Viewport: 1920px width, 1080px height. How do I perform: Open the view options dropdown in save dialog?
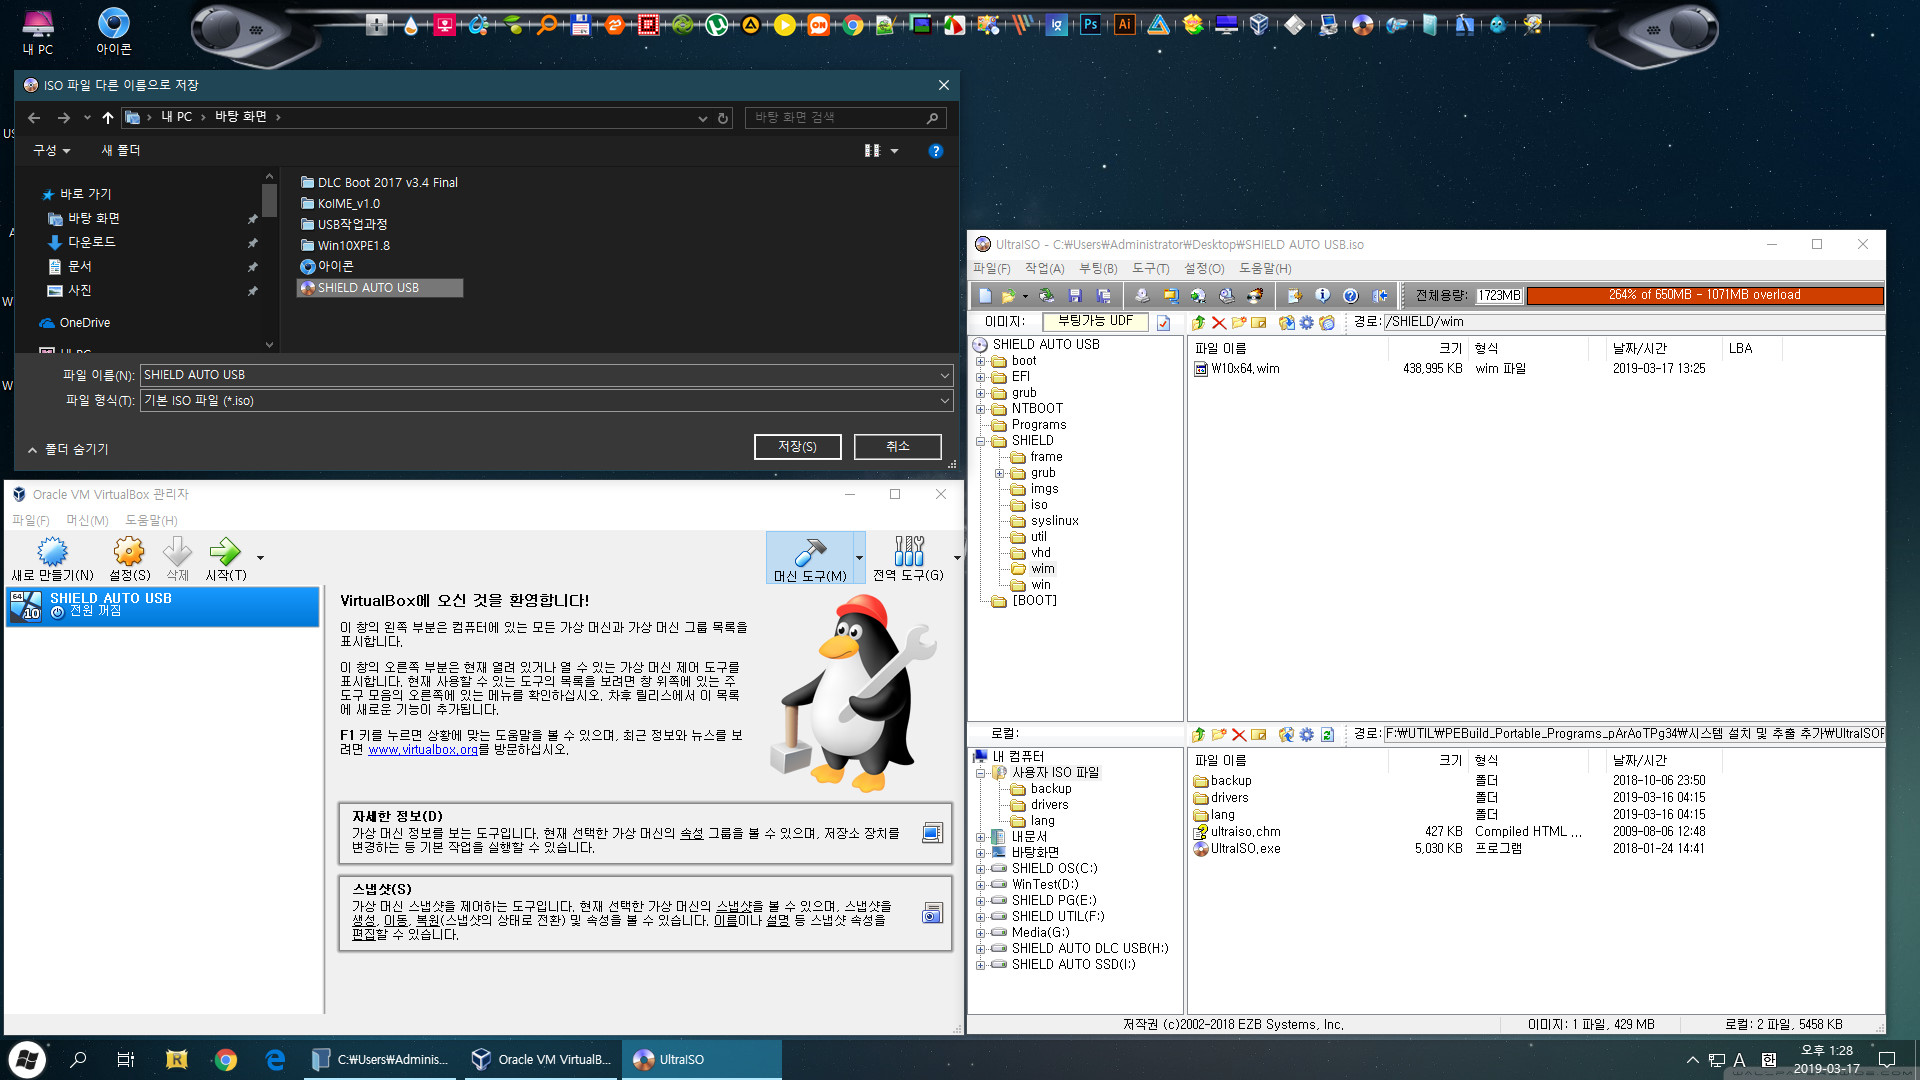894,151
